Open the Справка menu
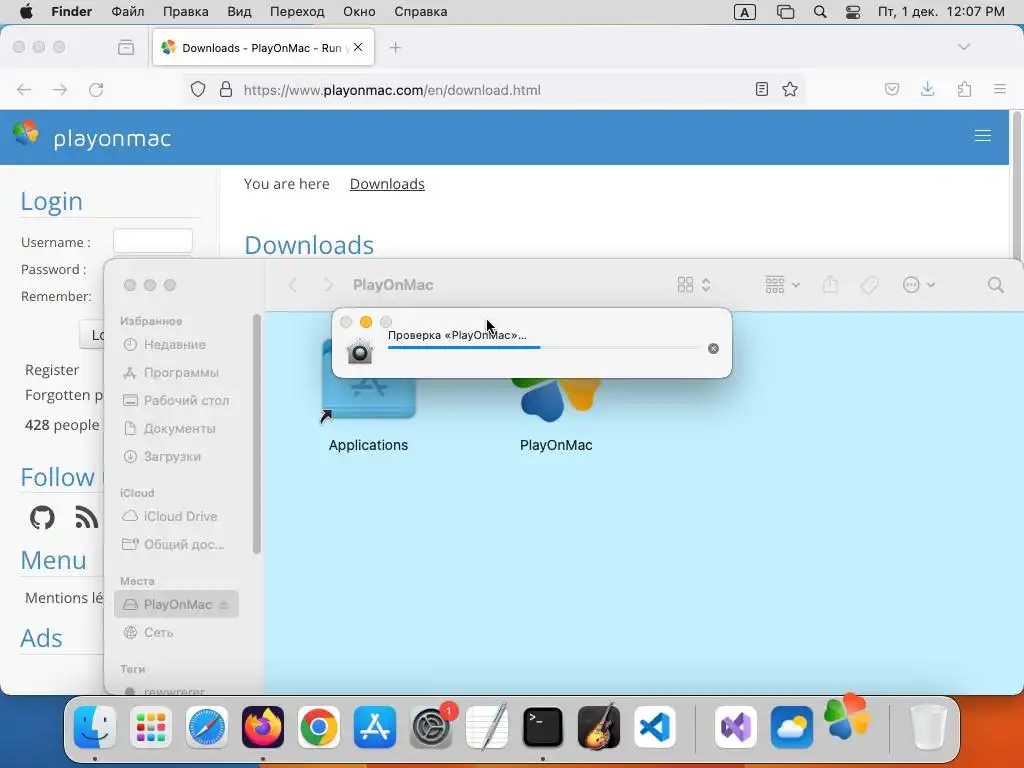The width and height of the screenshot is (1024, 768). coord(421,12)
